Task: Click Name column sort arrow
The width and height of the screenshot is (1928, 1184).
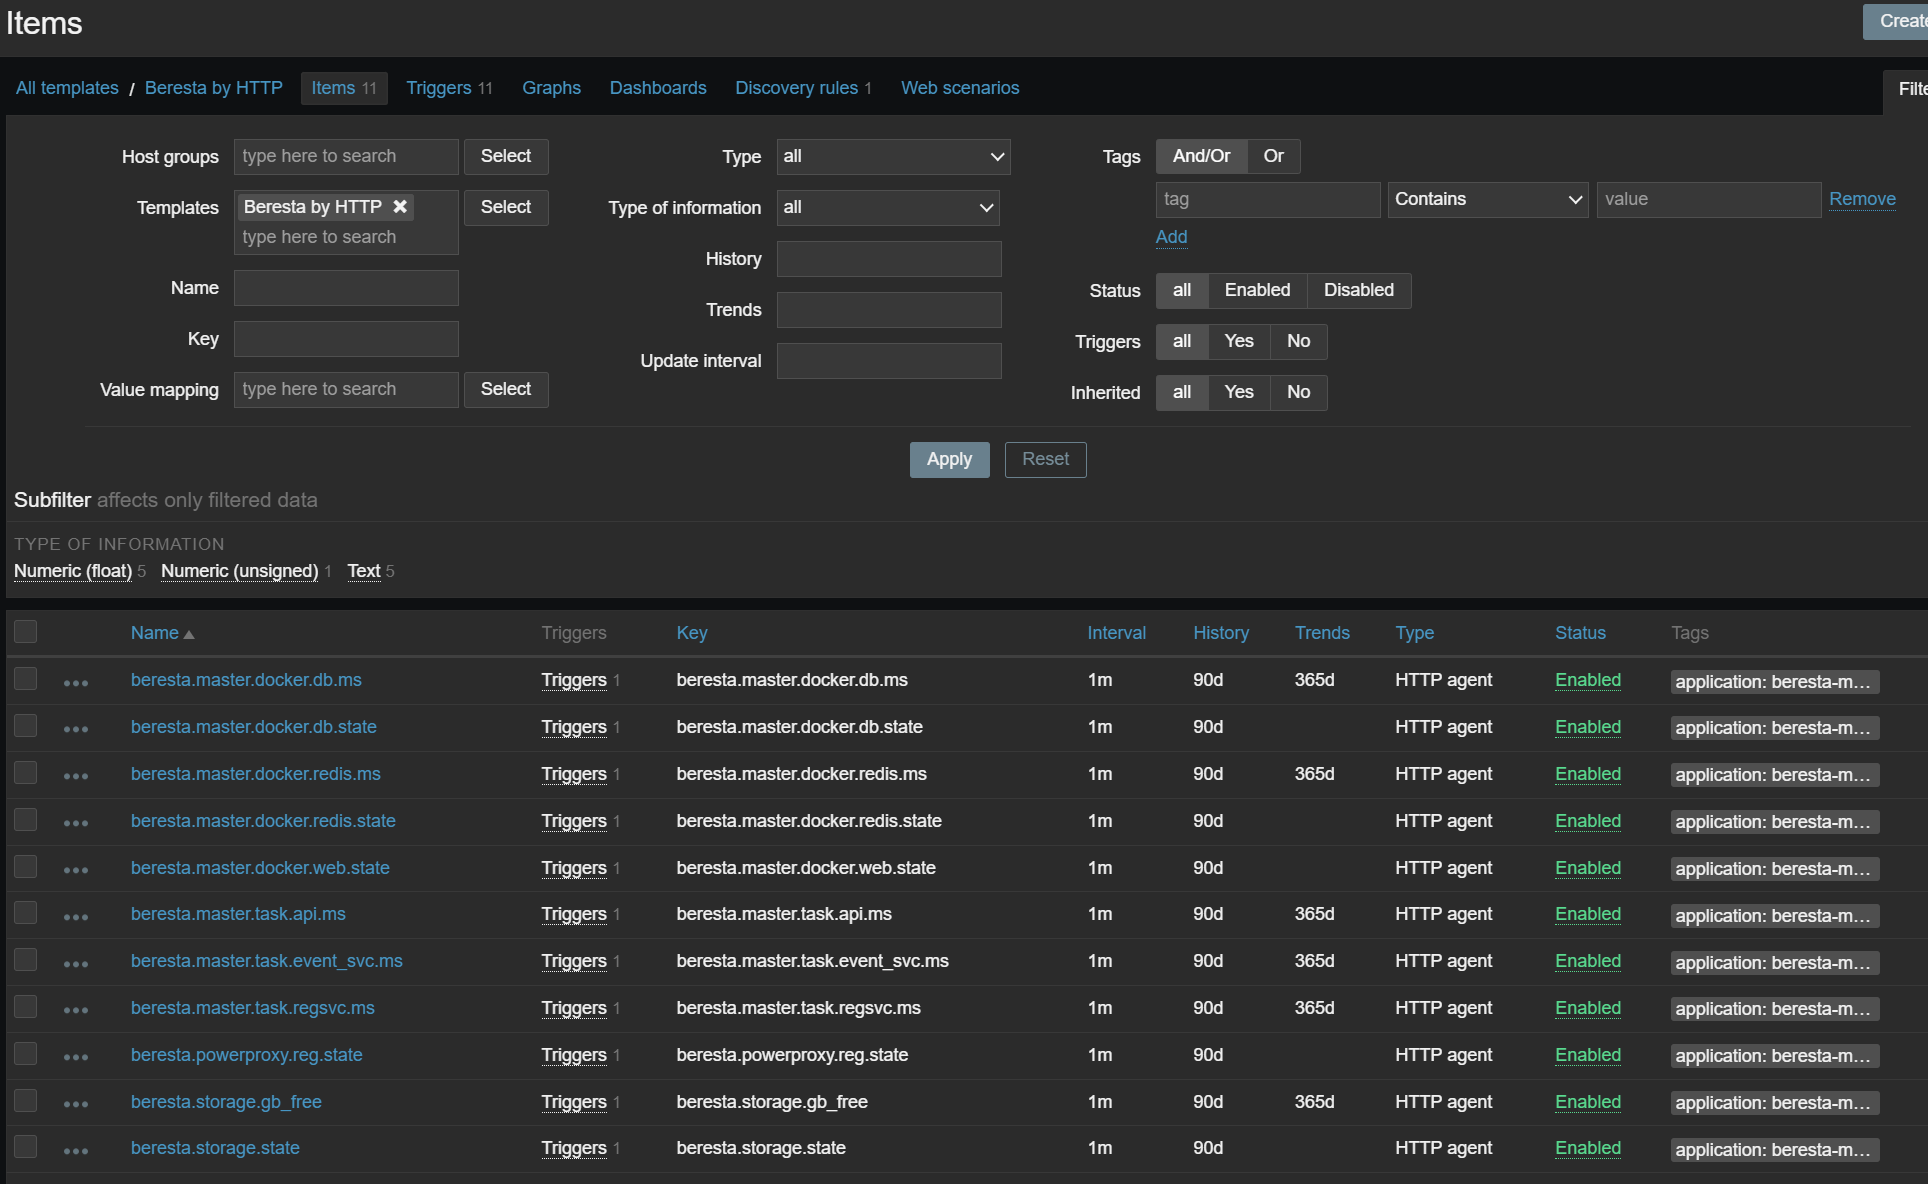Action: (189, 634)
